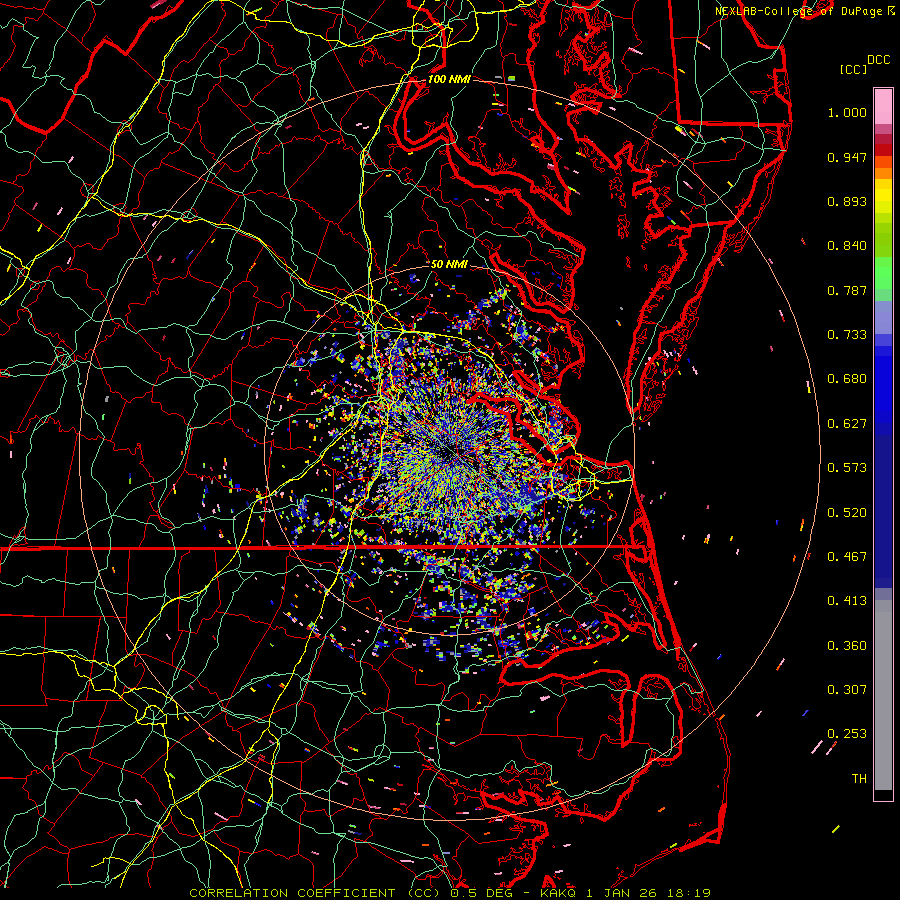Viewport: 900px width, 900px height.
Task: Click the 0.787 legend value
Action: pos(847,290)
